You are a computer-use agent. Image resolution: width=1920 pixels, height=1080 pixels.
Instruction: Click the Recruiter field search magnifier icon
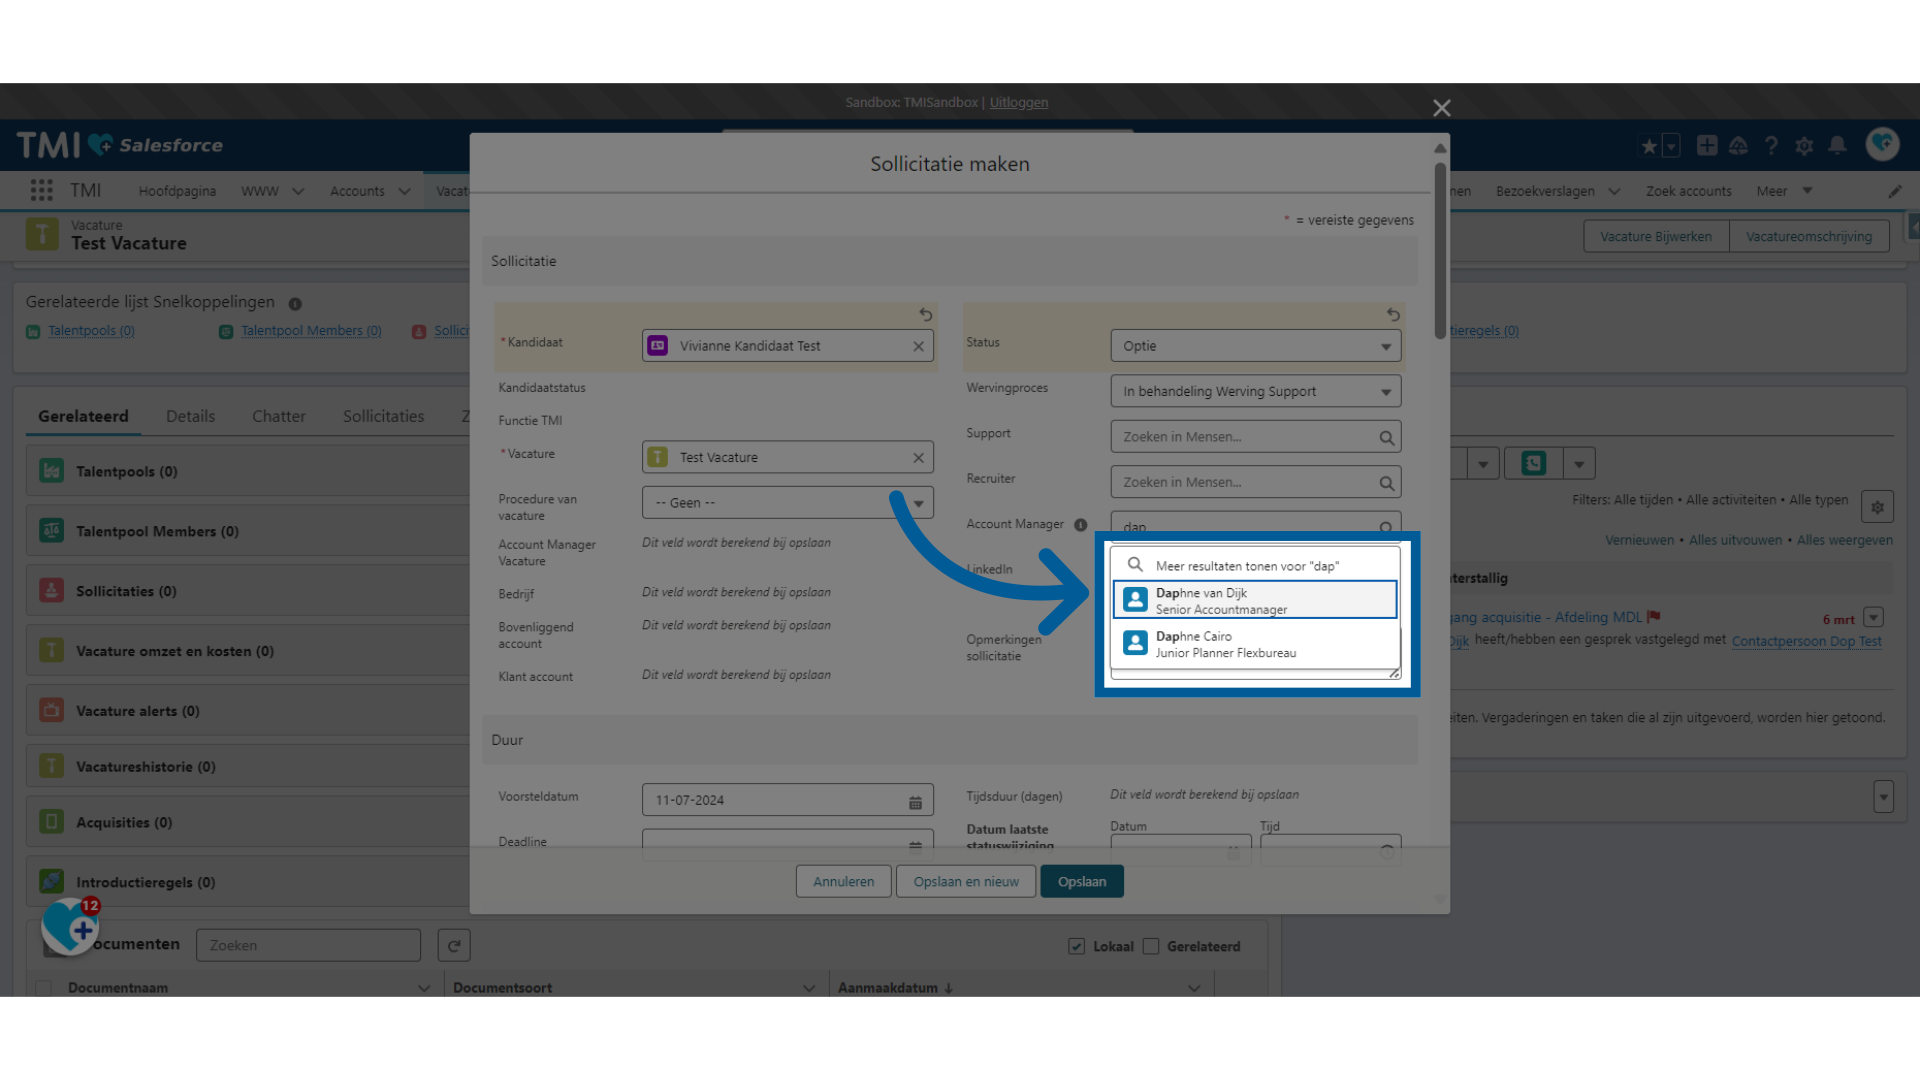1386,483
